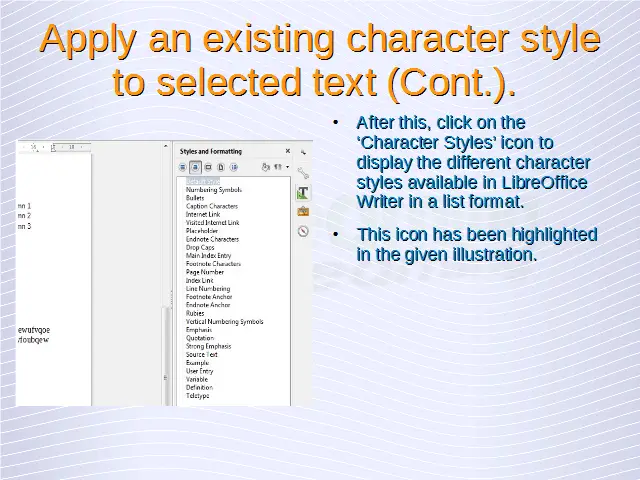
Task: Activate Fill Format Mode paint bucket
Action: click(x=265, y=167)
